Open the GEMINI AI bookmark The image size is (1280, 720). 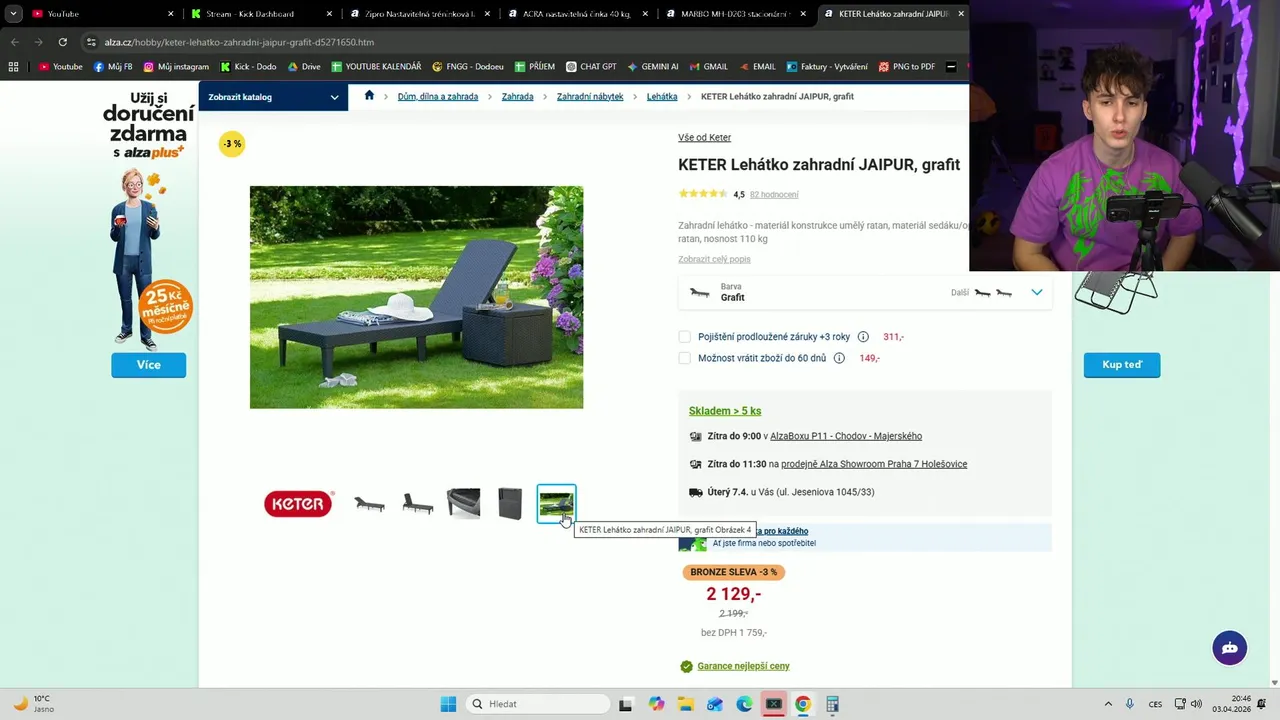point(653,67)
